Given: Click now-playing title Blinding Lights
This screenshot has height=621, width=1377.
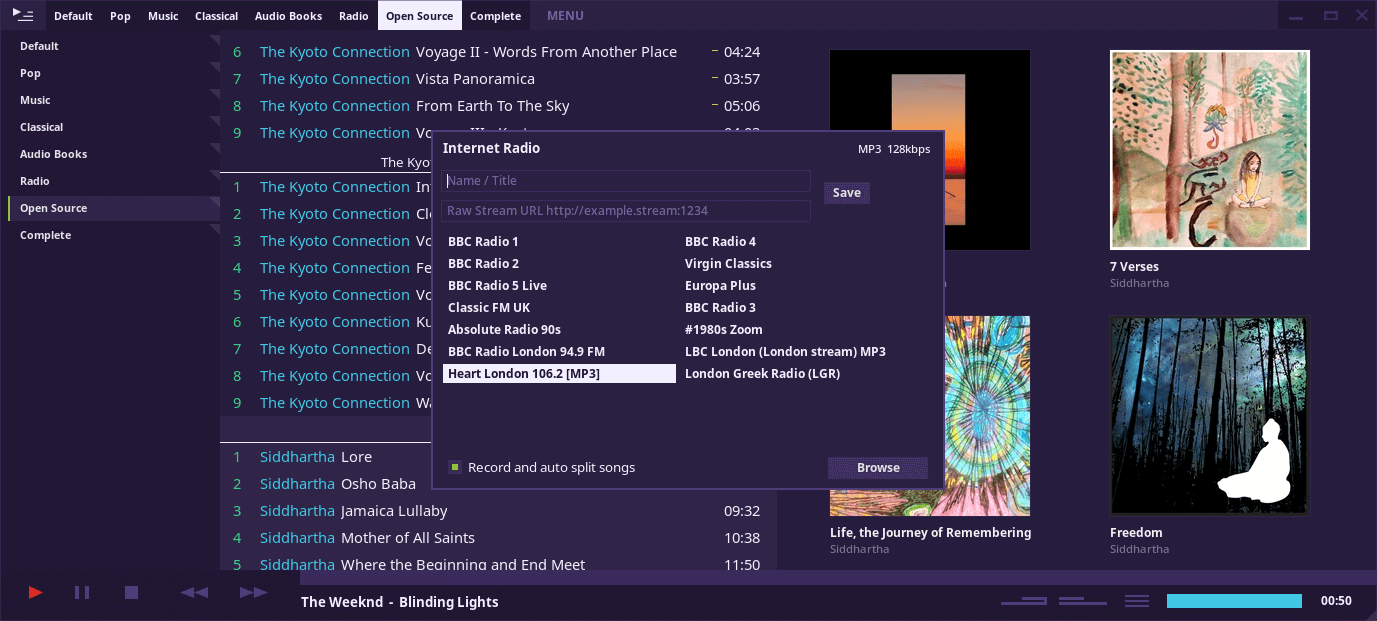Looking at the screenshot, I should coord(448,602).
